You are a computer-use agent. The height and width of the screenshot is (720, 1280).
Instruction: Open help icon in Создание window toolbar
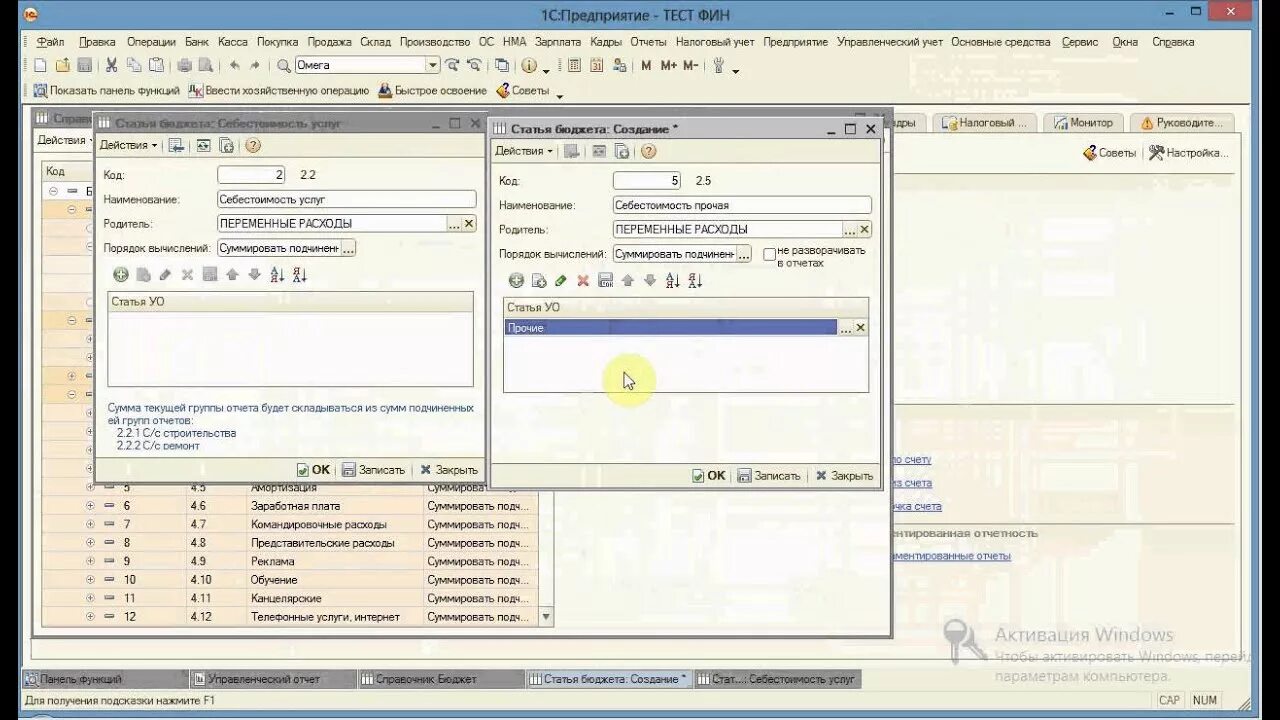coord(648,151)
